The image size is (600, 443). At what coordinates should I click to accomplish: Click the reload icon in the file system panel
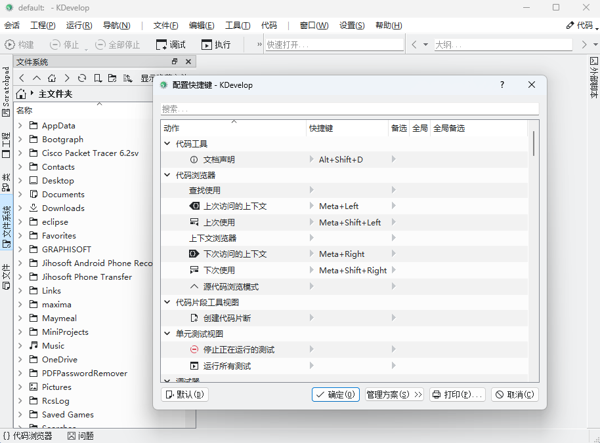pos(82,78)
